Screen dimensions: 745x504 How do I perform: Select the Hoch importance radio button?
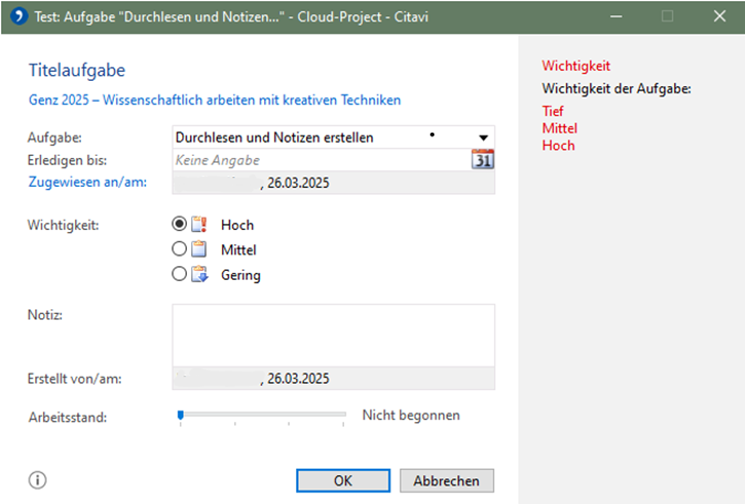180,225
